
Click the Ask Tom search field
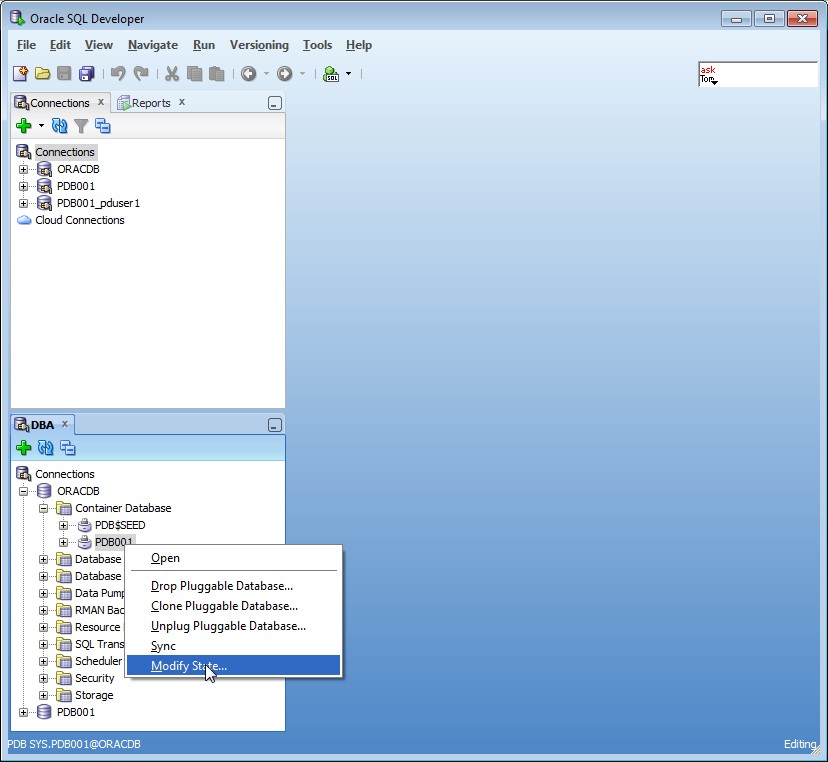point(758,74)
